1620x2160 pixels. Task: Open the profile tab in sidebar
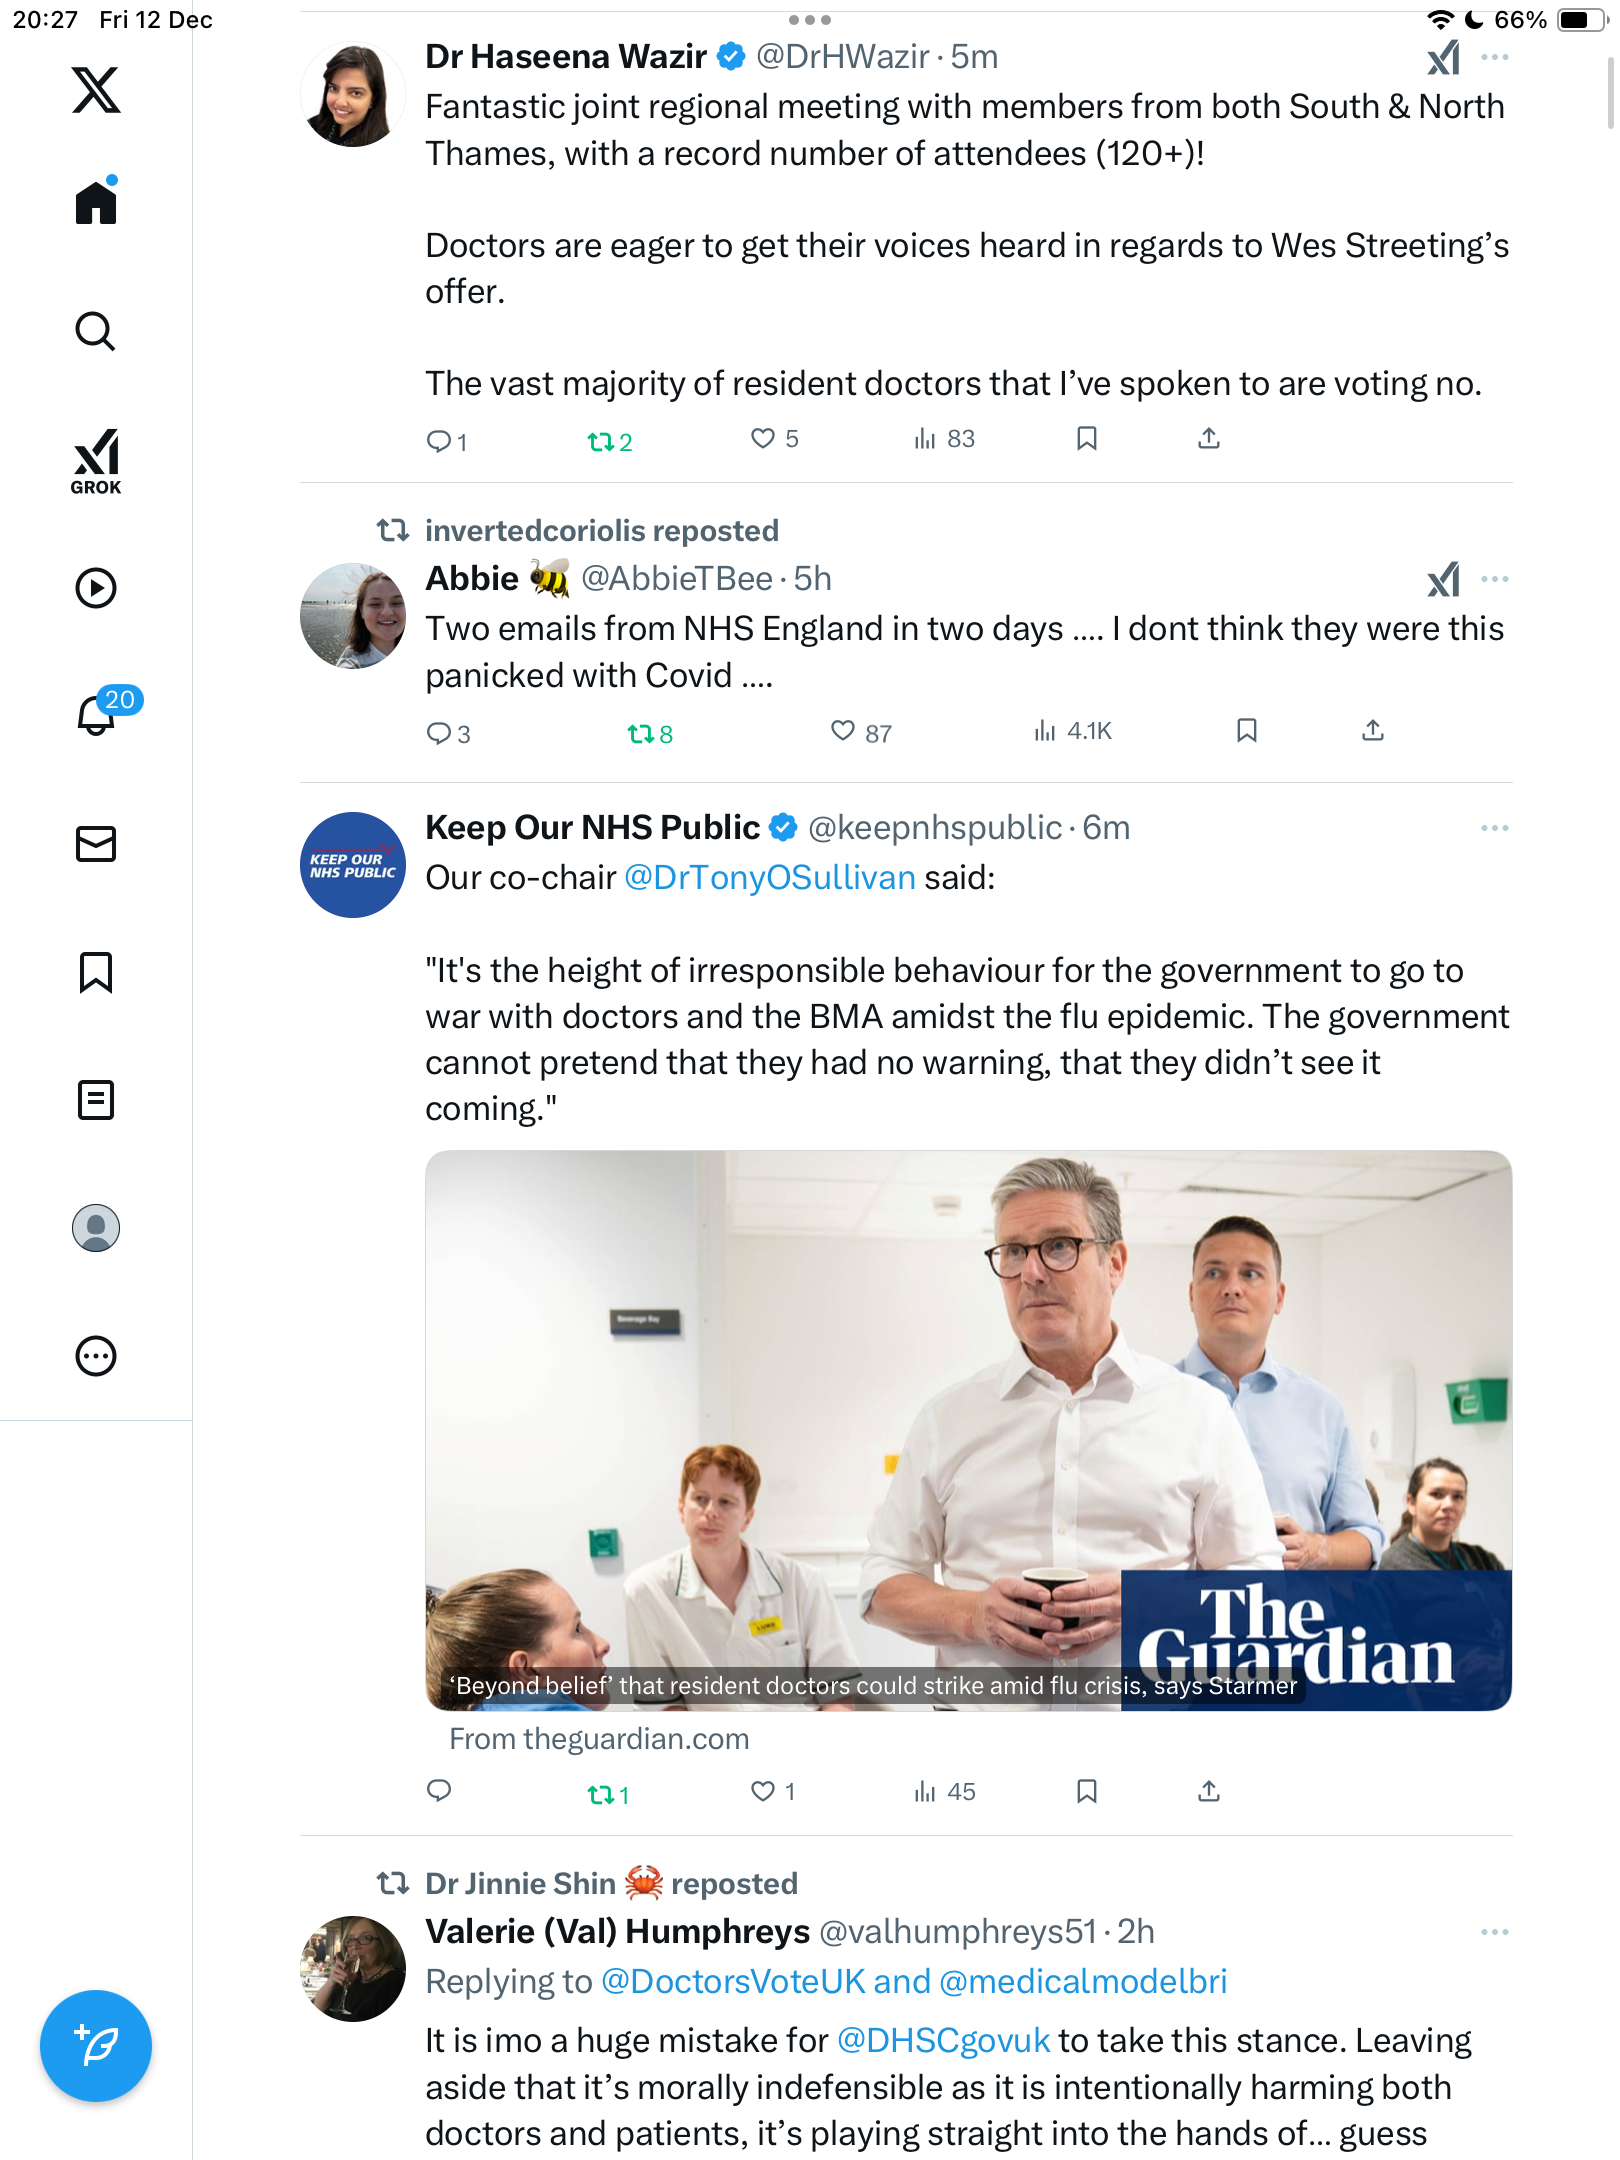[x=96, y=1228]
